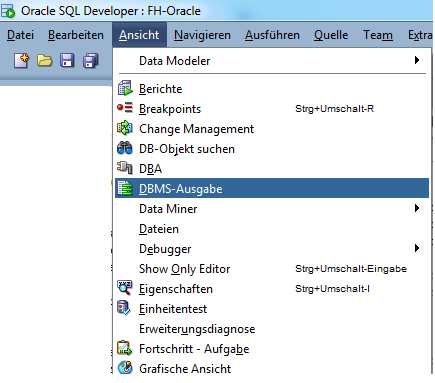The image size is (435, 383).
Task: Choose DB-Objekt suchen
Action: pos(272,149)
